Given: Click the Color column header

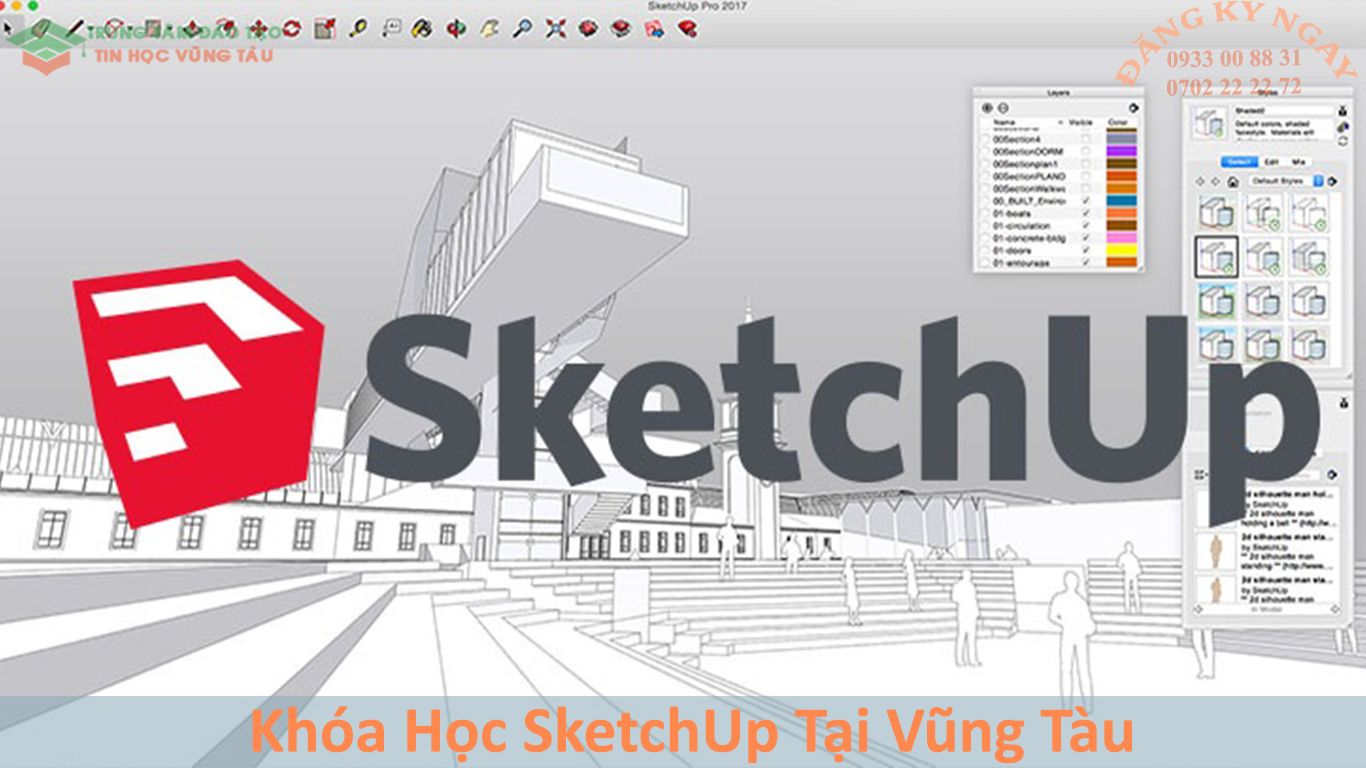Looking at the screenshot, I should tap(1118, 122).
